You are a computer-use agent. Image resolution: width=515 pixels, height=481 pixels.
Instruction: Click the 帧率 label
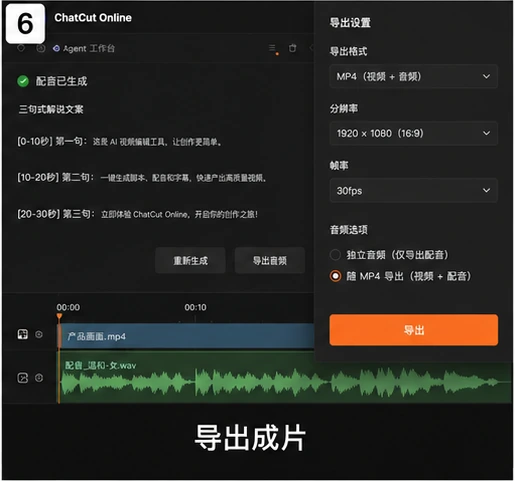339,165
